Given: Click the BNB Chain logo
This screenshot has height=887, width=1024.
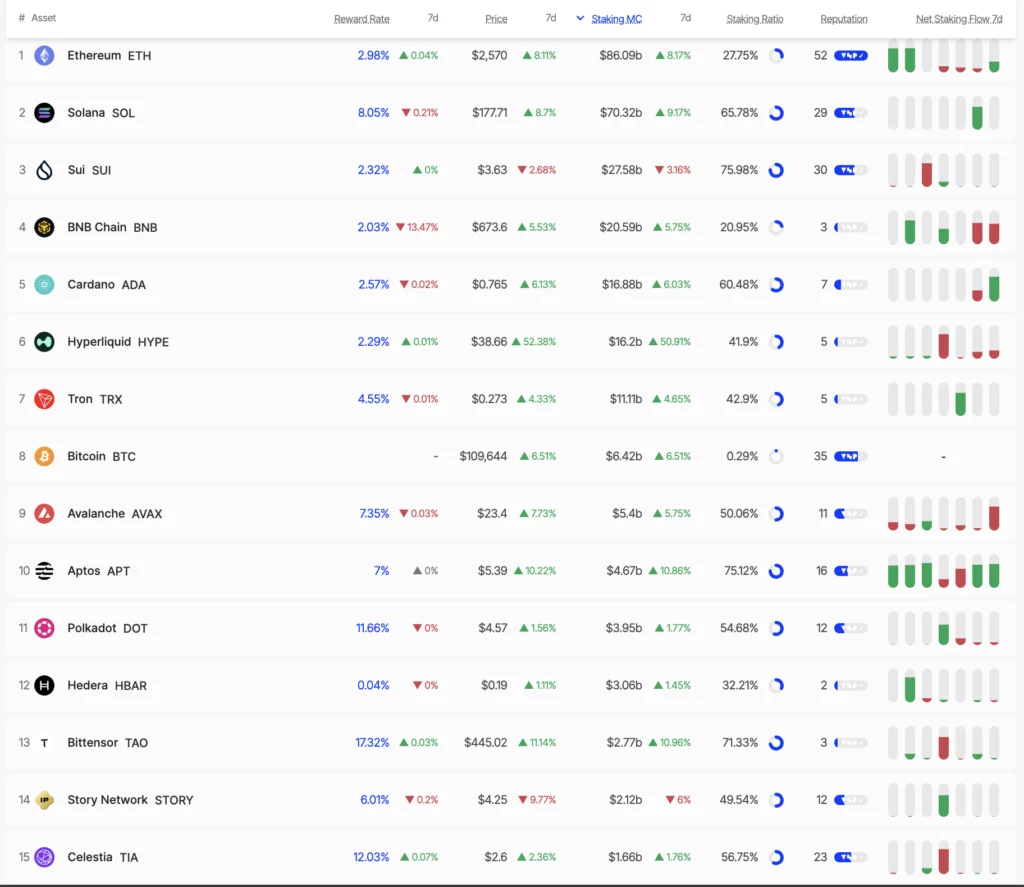Looking at the screenshot, I should pos(44,227).
